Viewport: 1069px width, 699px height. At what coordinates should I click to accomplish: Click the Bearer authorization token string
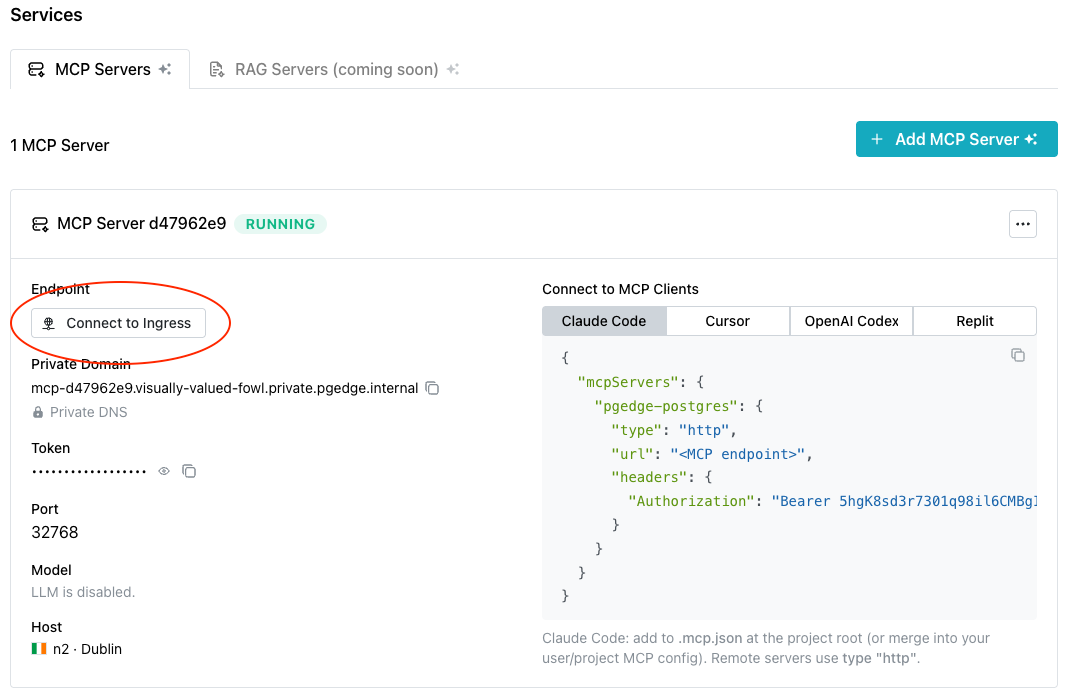904,501
